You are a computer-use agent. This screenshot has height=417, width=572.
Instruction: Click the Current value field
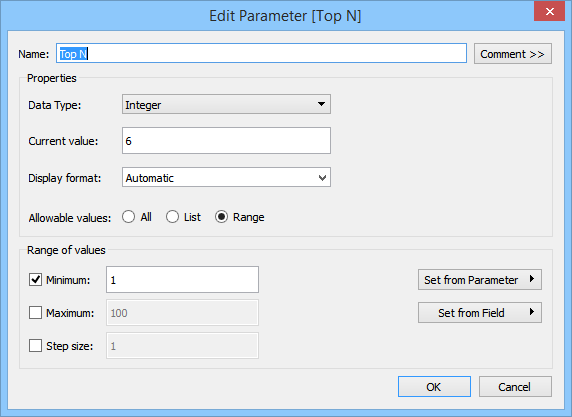click(226, 141)
